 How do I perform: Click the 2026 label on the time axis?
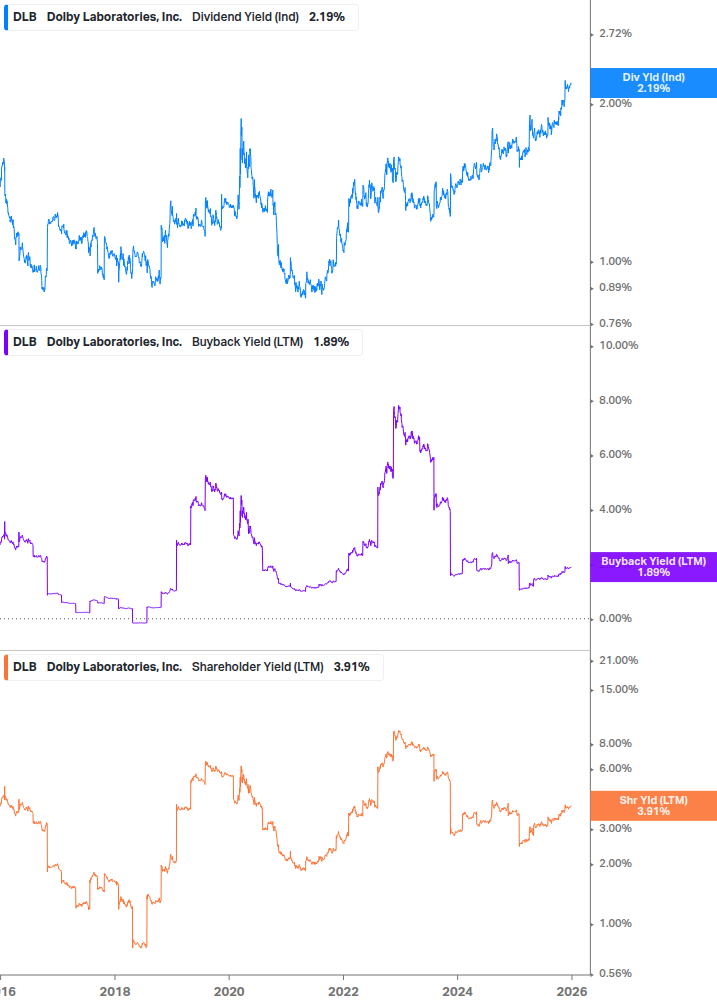pos(572,992)
